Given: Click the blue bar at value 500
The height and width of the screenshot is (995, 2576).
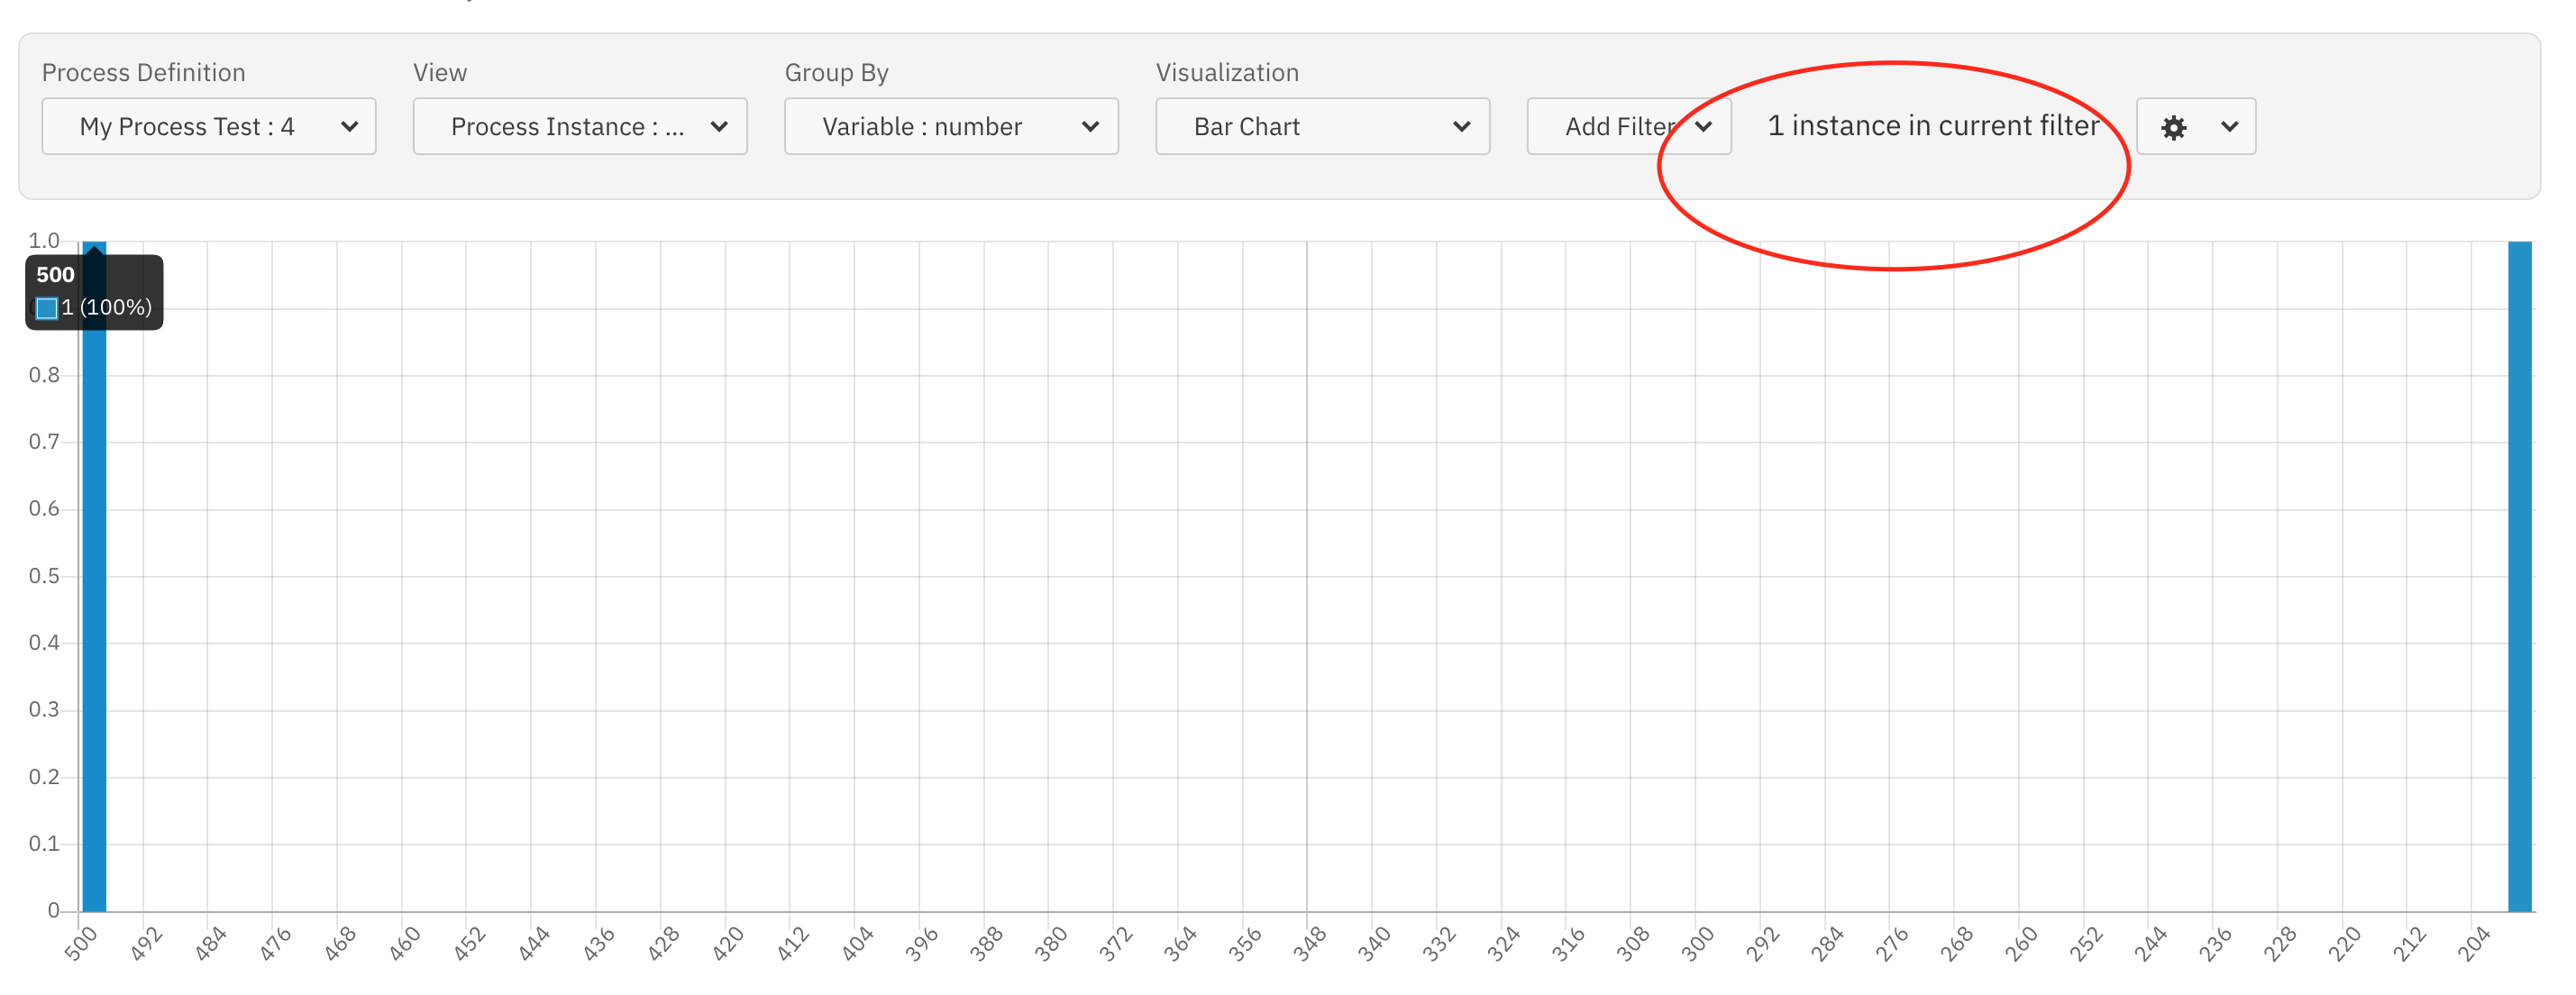Looking at the screenshot, I should pos(94,620).
